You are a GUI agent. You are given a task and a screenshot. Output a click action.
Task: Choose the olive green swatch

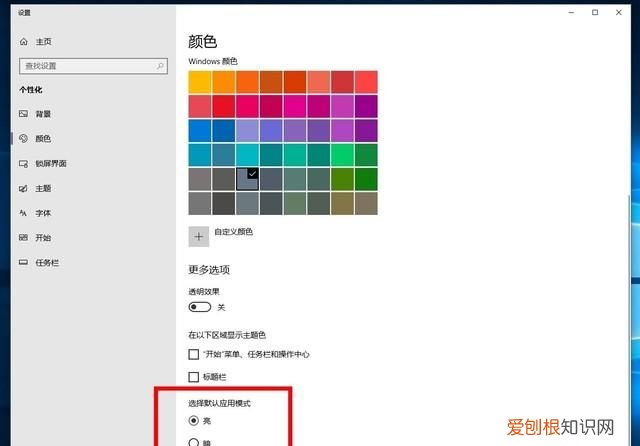(342, 179)
